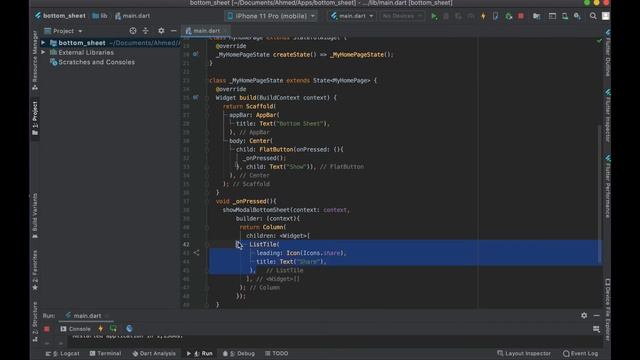Fold the ListTile block at line 42
This screenshot has height=360, width=640.
[207, 244]
